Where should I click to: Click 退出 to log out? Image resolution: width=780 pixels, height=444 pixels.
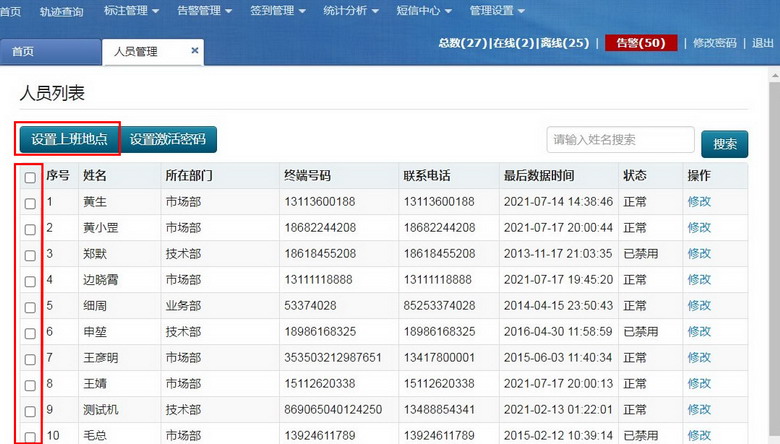(x=763, y=43)
